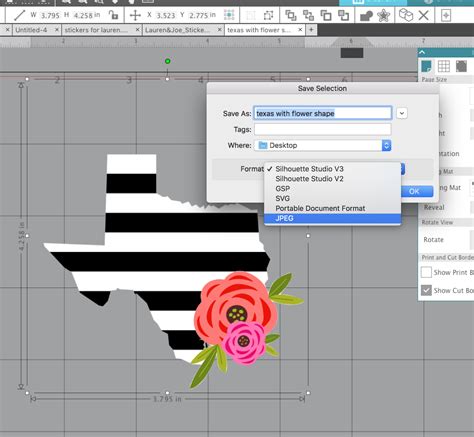Select the line tool icon beside width field
This screenshot has height=437, width=474.
pos(19,15)
